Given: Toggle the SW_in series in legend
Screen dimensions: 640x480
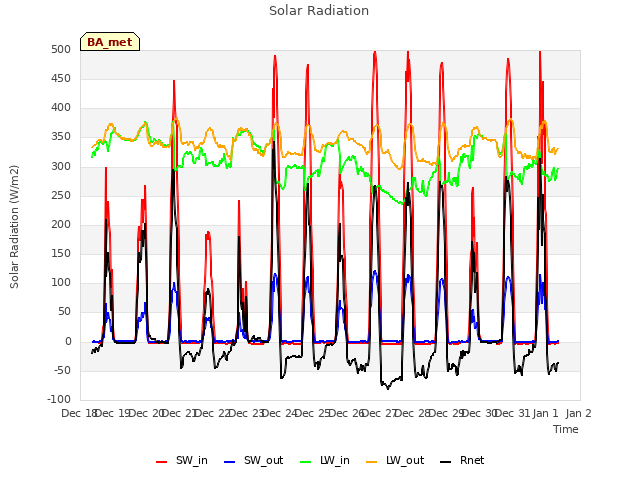Looking at the screenshot, I should coord(182,460).
